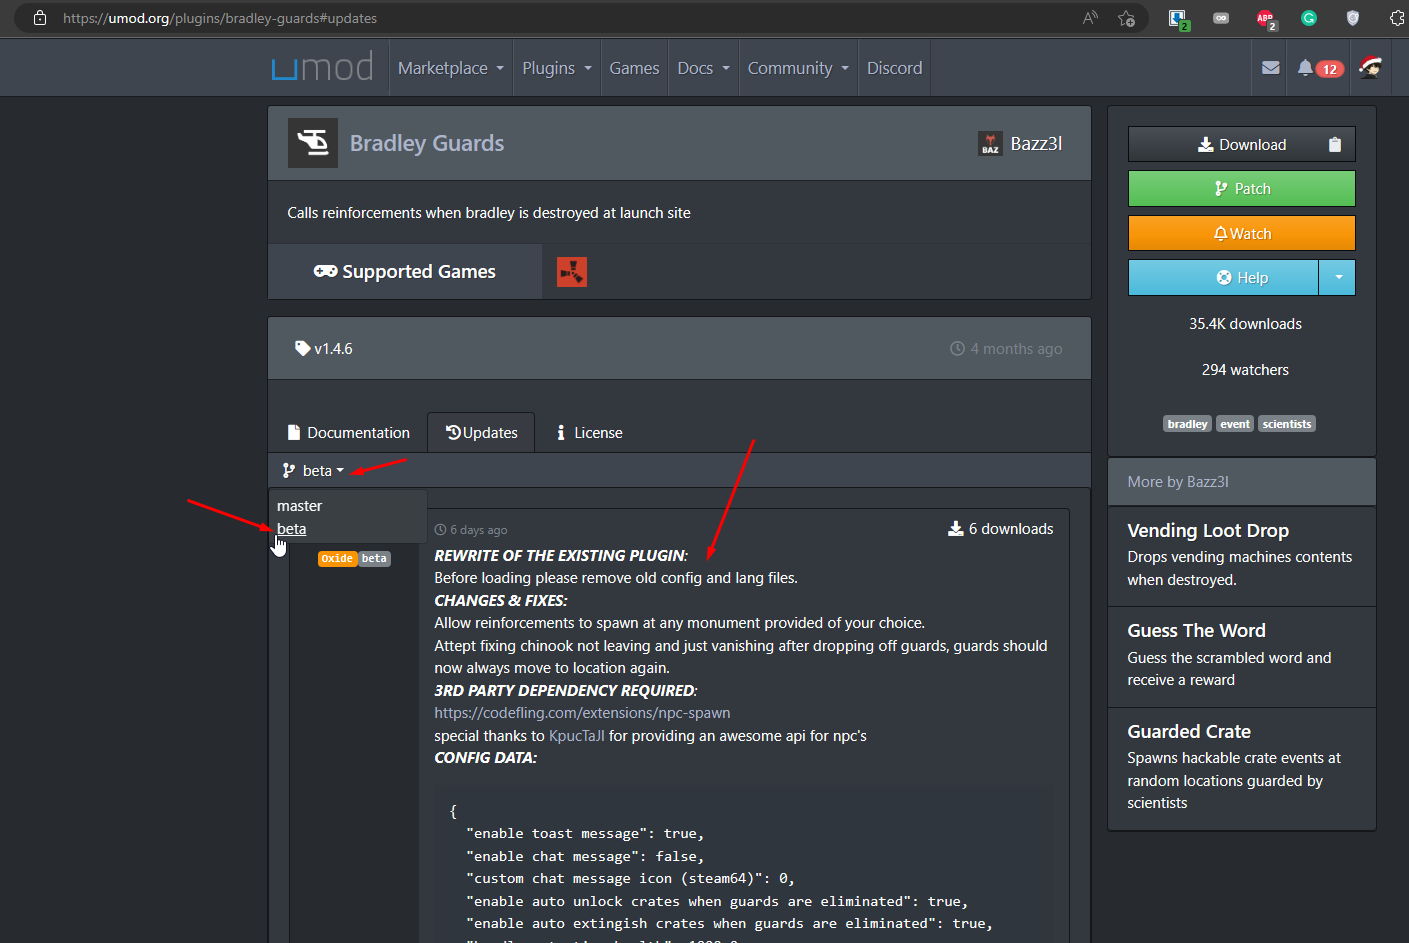Open the npc-spawn codefling link
This screenshot has width=1409, height=943.
[582, 713]
